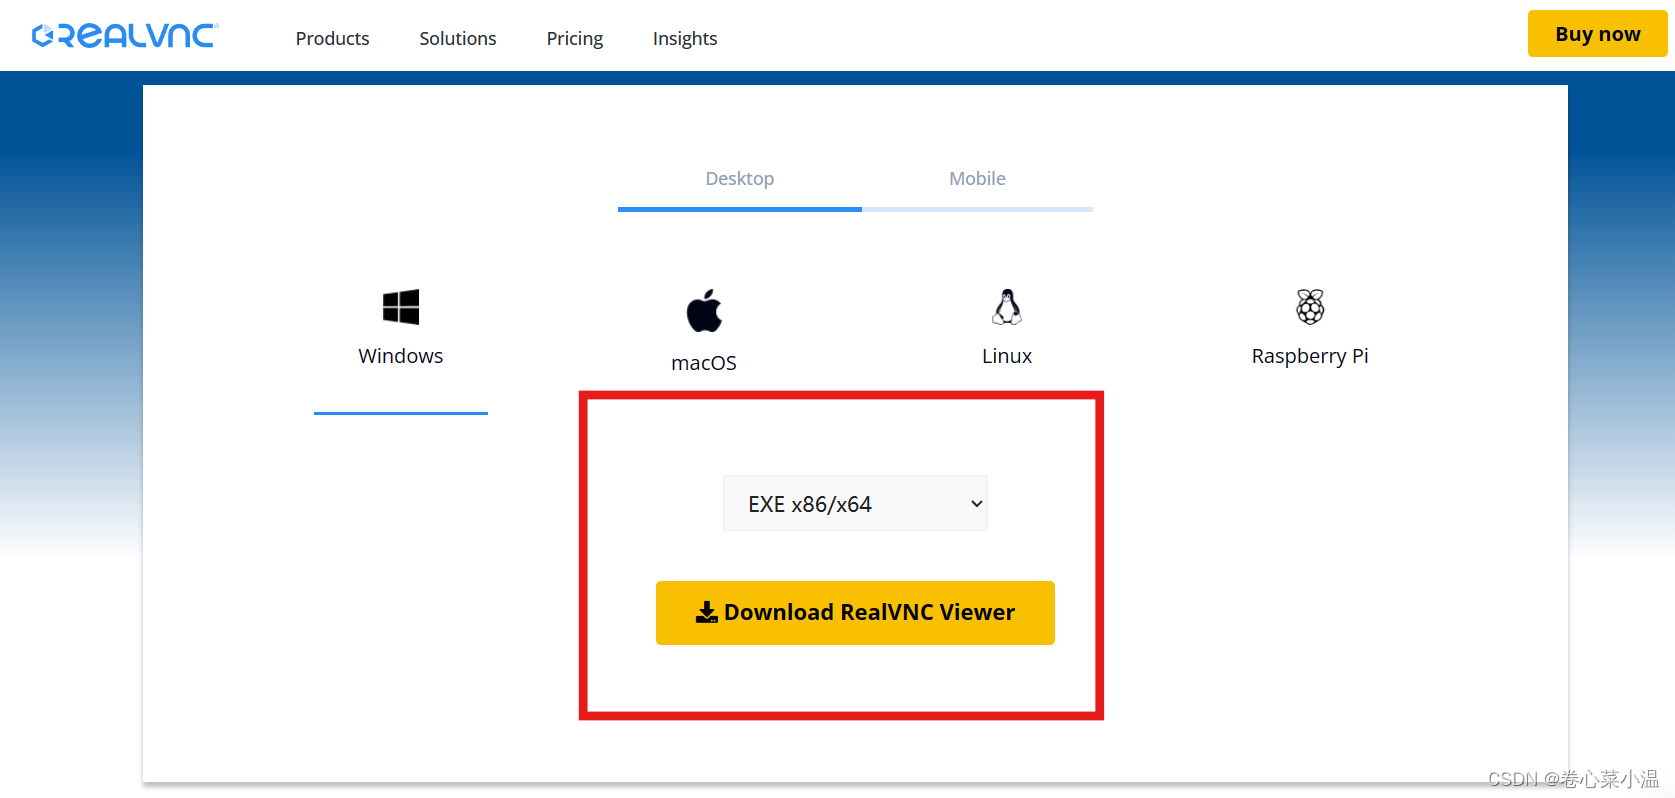Click the Raspberry Pi label text
Image resolution: width=1675 pixels, height=798 pixels.
tap(1310, 356)
